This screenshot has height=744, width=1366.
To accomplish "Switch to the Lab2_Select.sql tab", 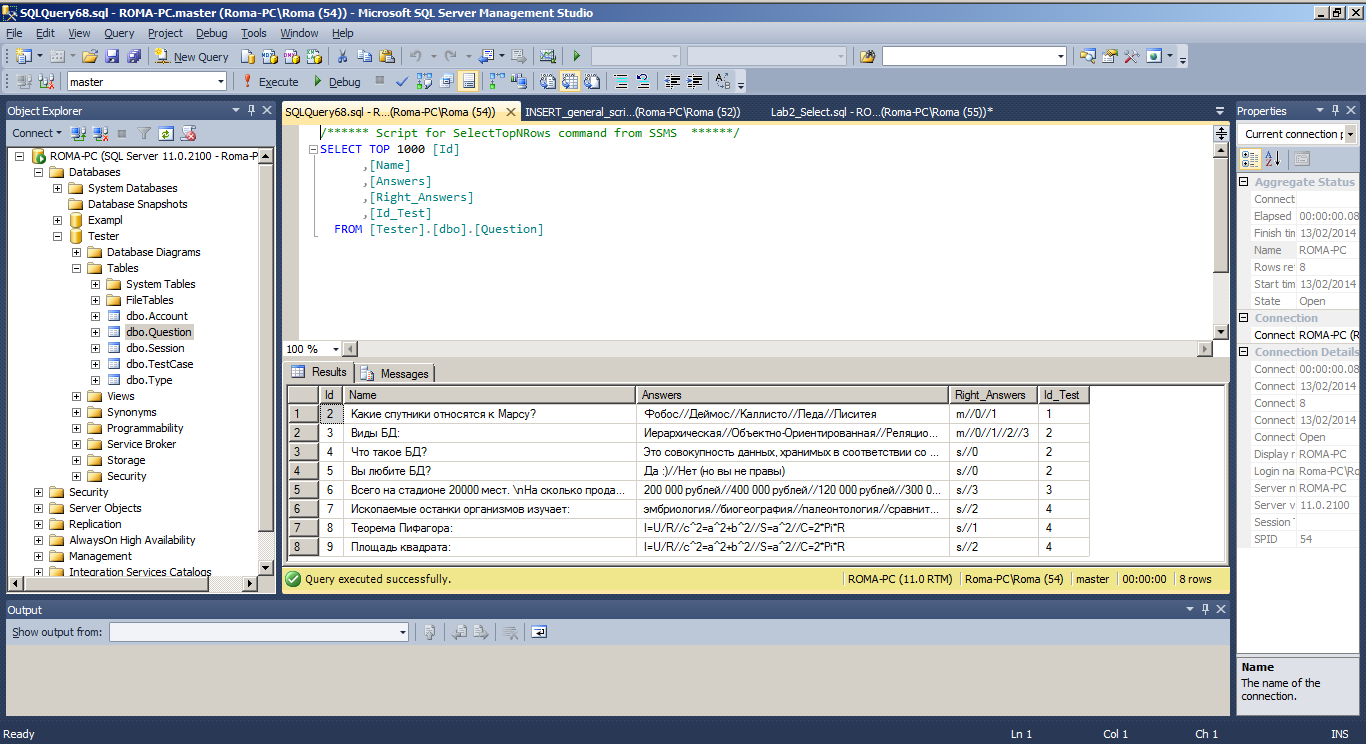I will click(x=880, y=112).
